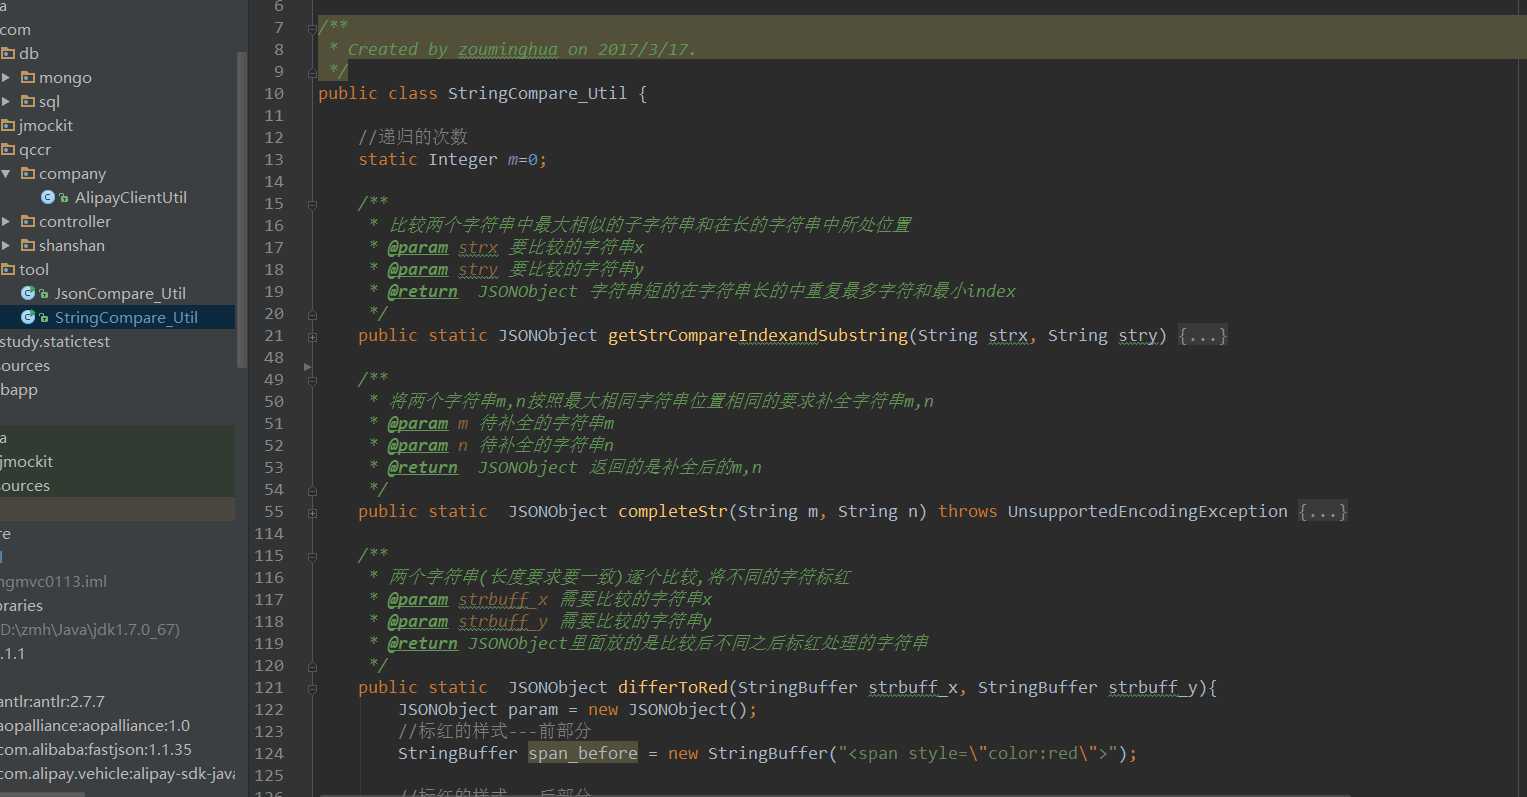Image resolution: width=1527 pixels, height=797 pixels.
Task: Collapse the Javadoc fold at line 115
Action: point(312,556)
